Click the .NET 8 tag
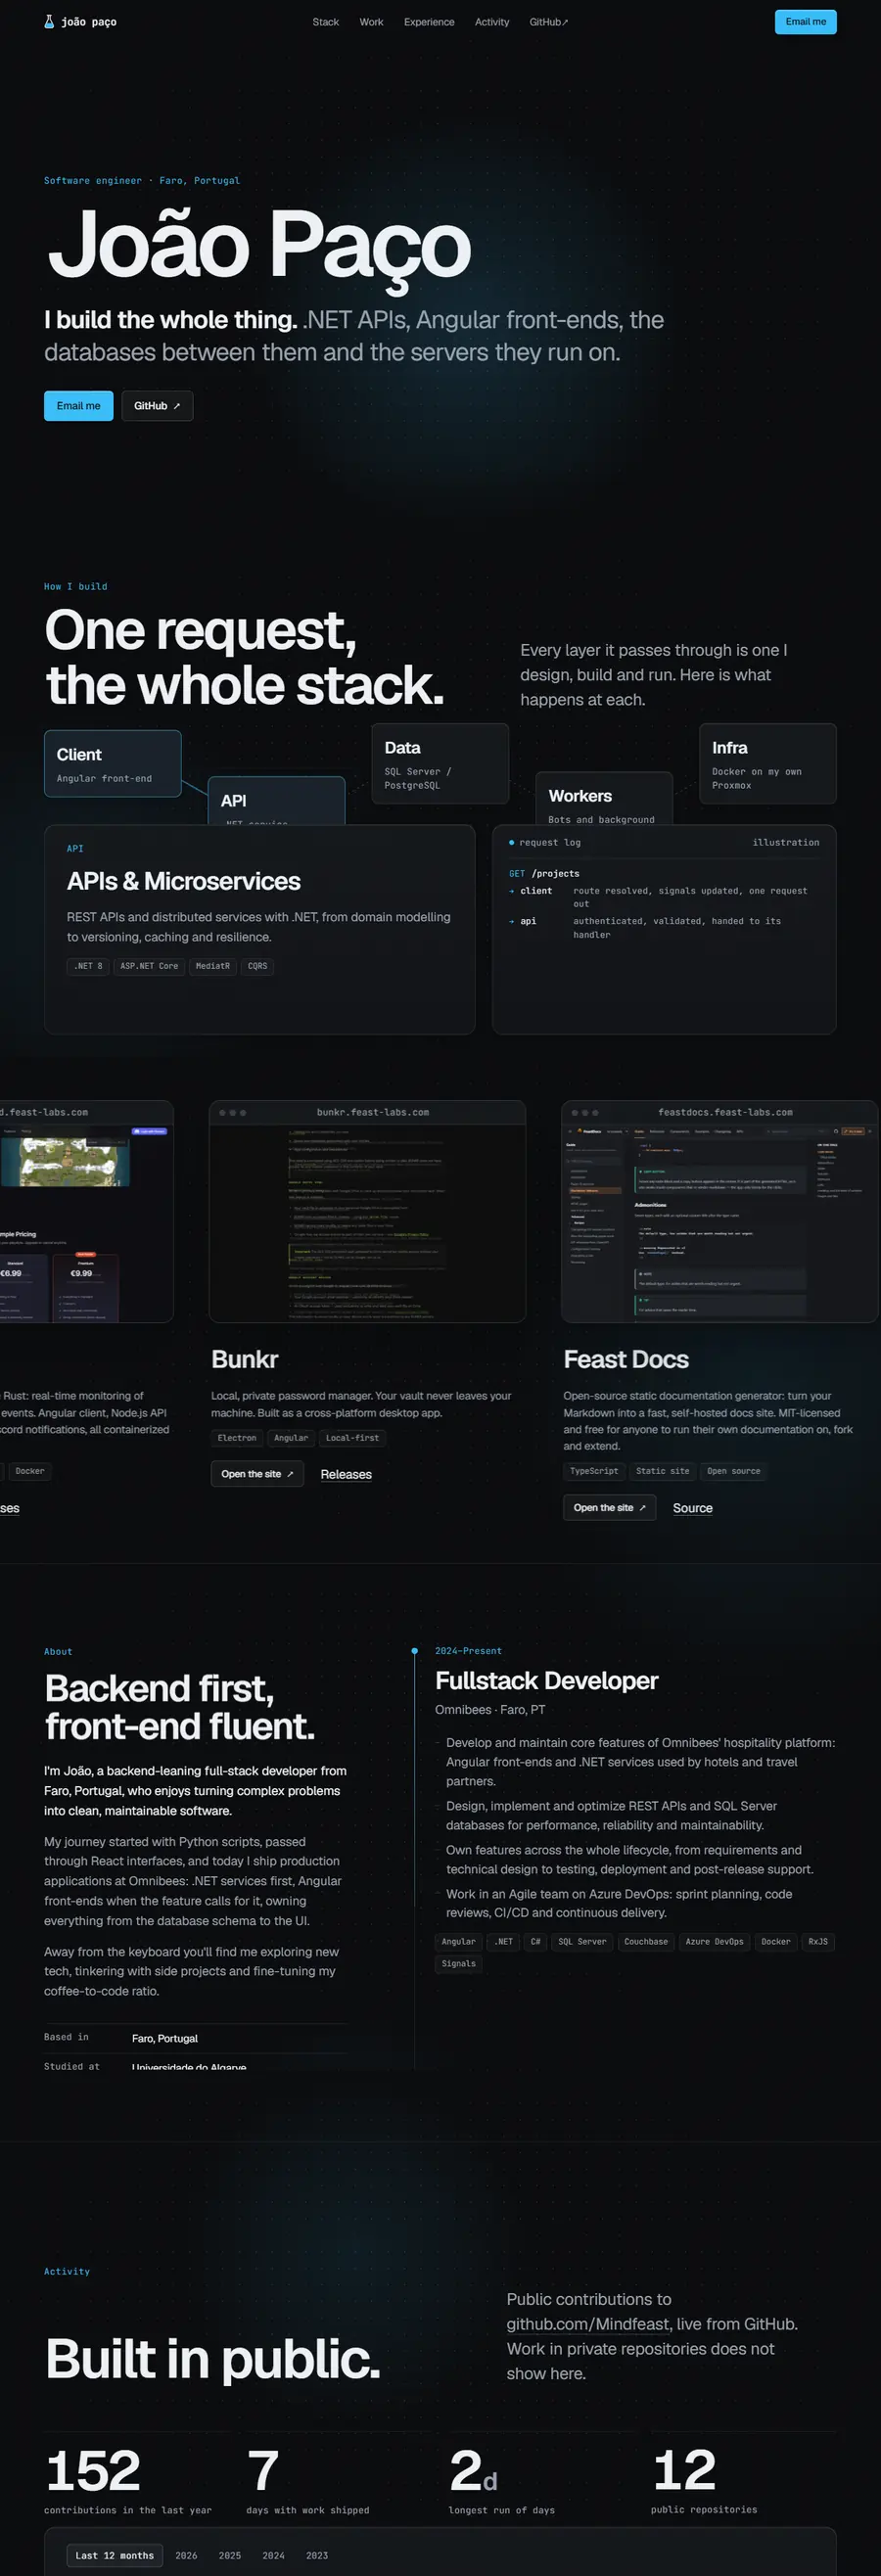Viewport: 881px width, 2576px height. coord(88,966)
